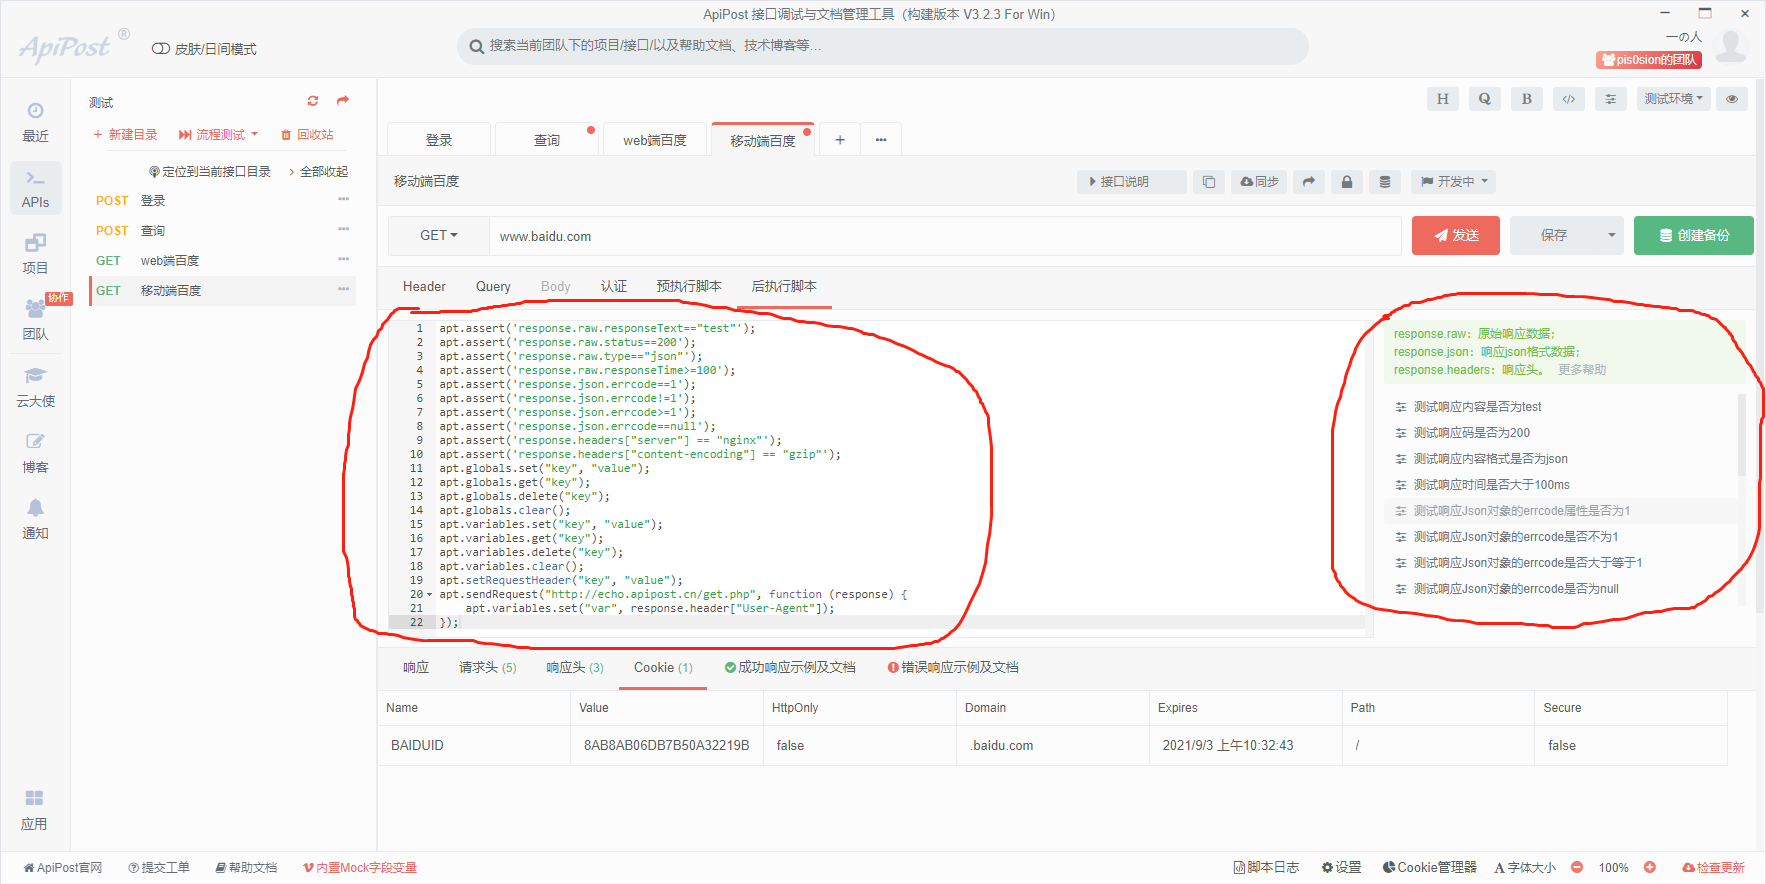Click the share arrow in the 测试 panel header
The width and height of the screenshot is (1766, 884).
343,101
